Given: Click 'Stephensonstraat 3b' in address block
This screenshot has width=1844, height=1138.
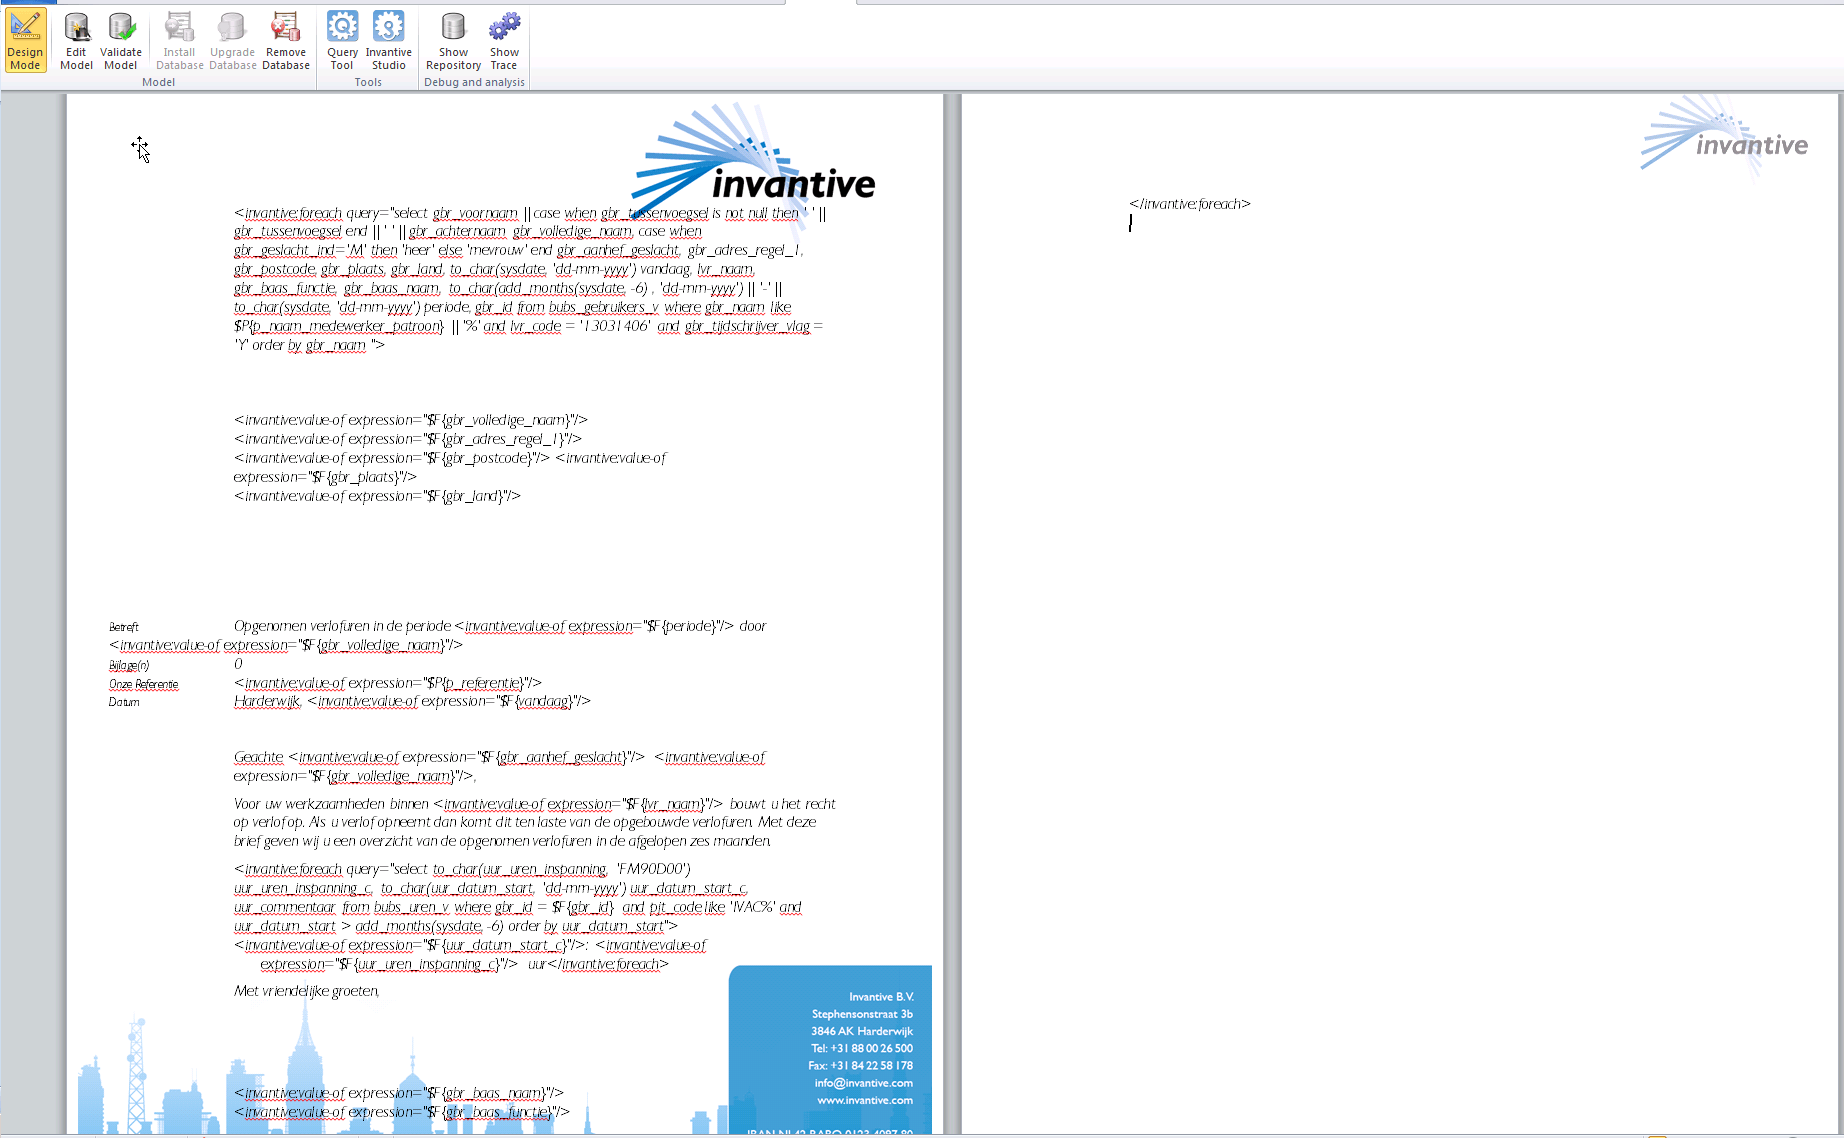Looking at the screenshot, I should [862, 1014].
